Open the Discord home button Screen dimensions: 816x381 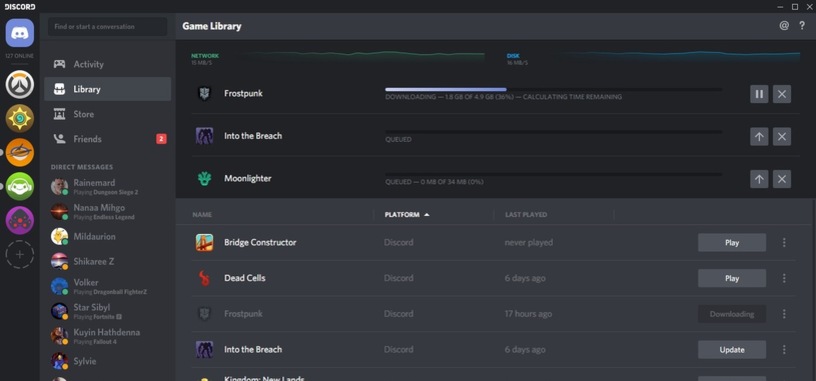tap(20, 33)
